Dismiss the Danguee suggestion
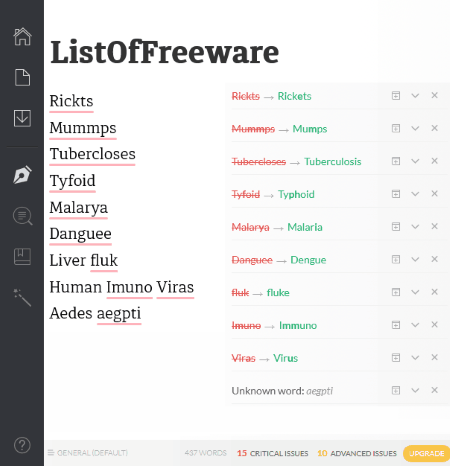Screen dimensions: 450x466 [434, 259]
